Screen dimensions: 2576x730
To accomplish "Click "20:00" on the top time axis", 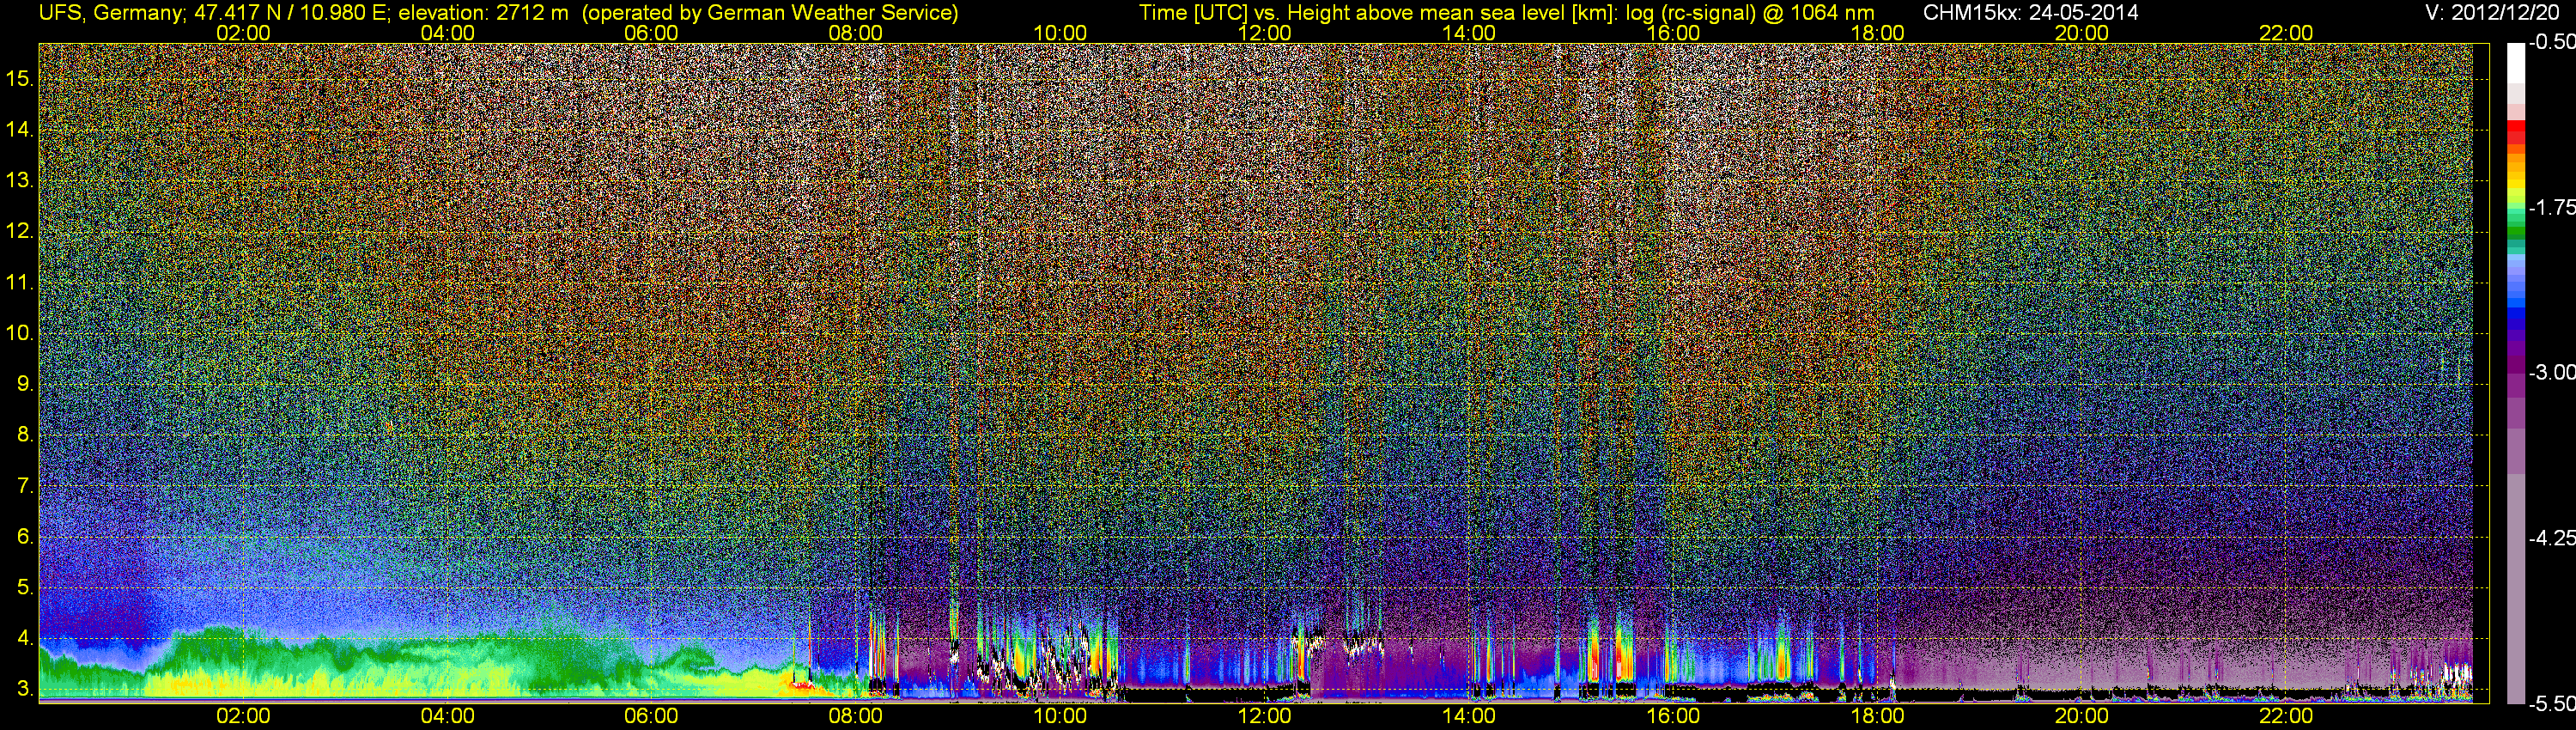I will pos(2082,33).
